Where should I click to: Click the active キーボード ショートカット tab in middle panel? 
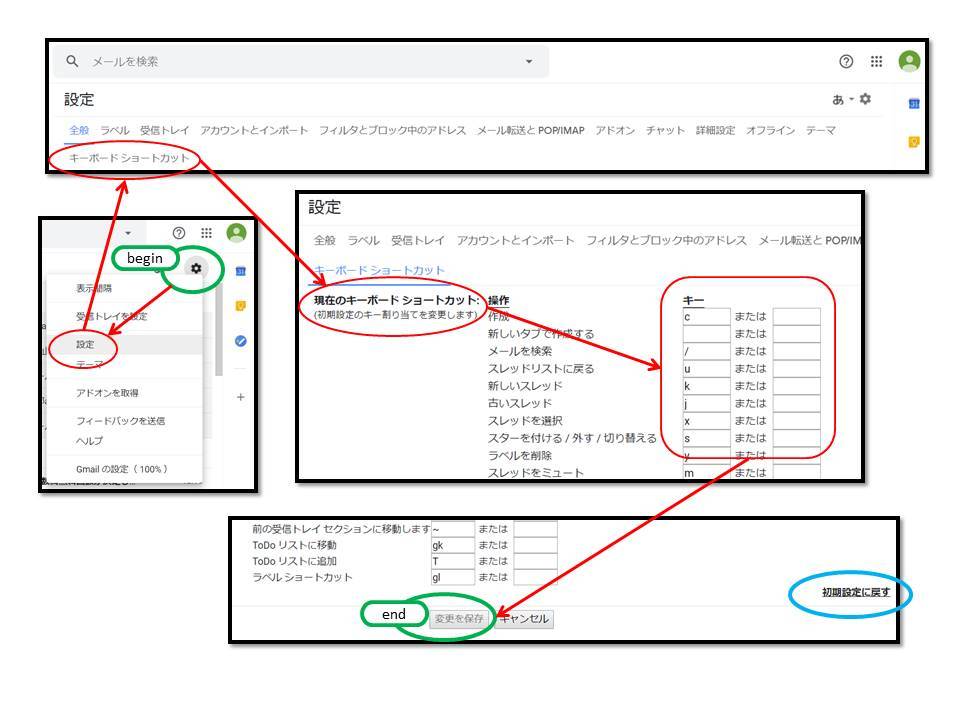point(380,270)
